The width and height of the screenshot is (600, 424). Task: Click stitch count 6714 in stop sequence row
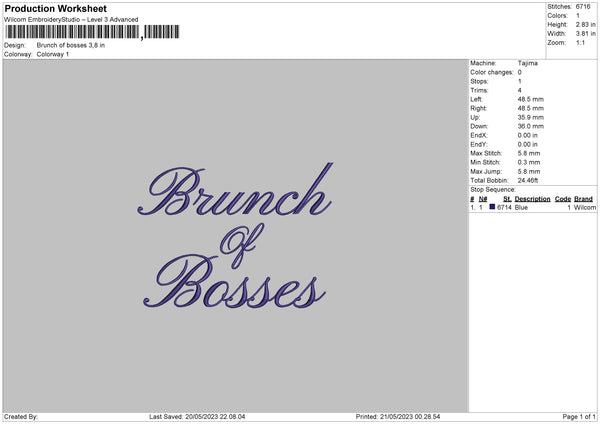504,207
